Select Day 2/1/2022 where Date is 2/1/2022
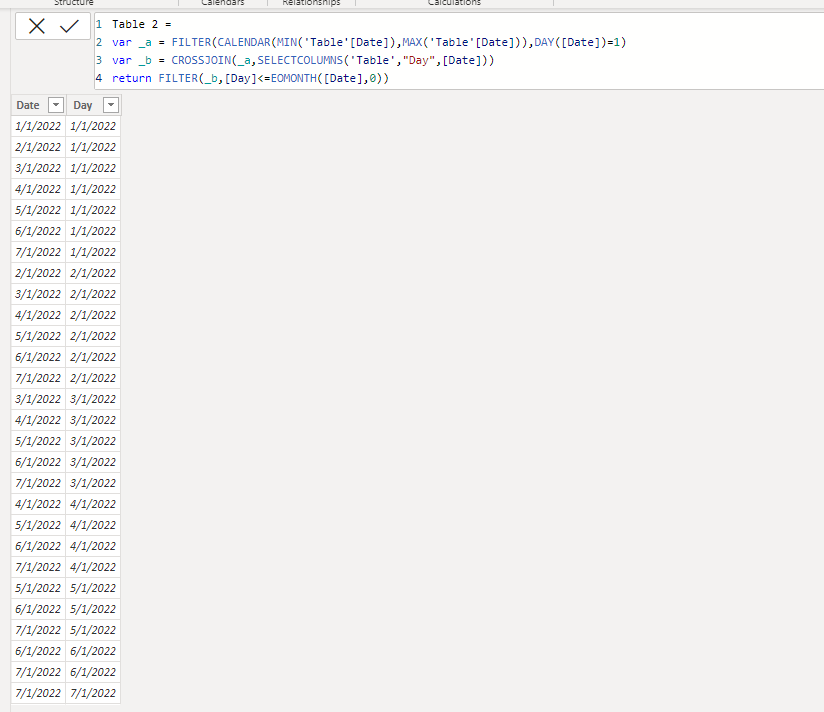The width and height of the screenshot is (824, 712). pyautogui.click(x=93, y=273)
